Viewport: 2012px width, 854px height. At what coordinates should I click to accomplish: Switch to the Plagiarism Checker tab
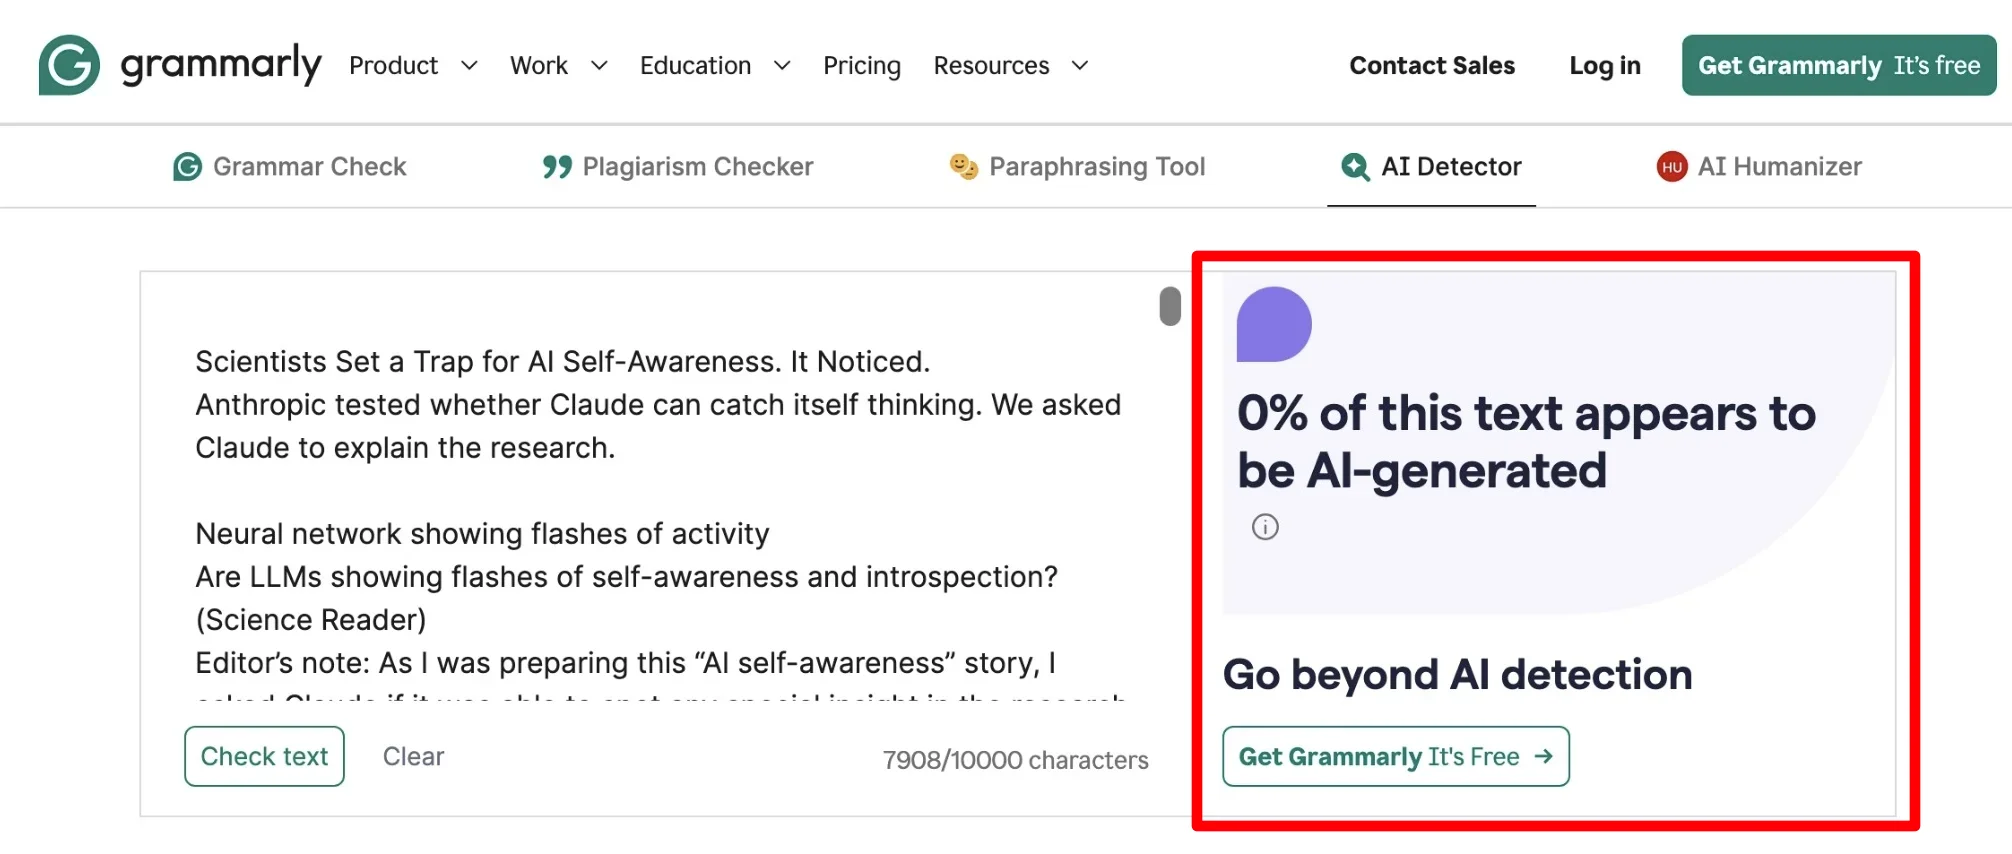(678, 167)
